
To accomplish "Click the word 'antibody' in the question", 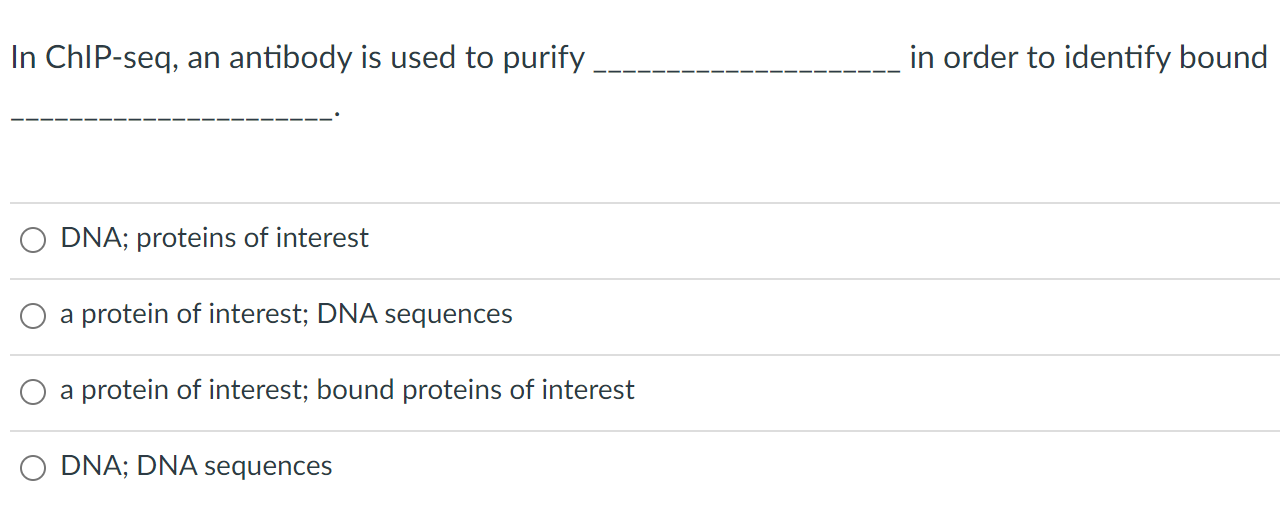I will [x=291, y=58].
